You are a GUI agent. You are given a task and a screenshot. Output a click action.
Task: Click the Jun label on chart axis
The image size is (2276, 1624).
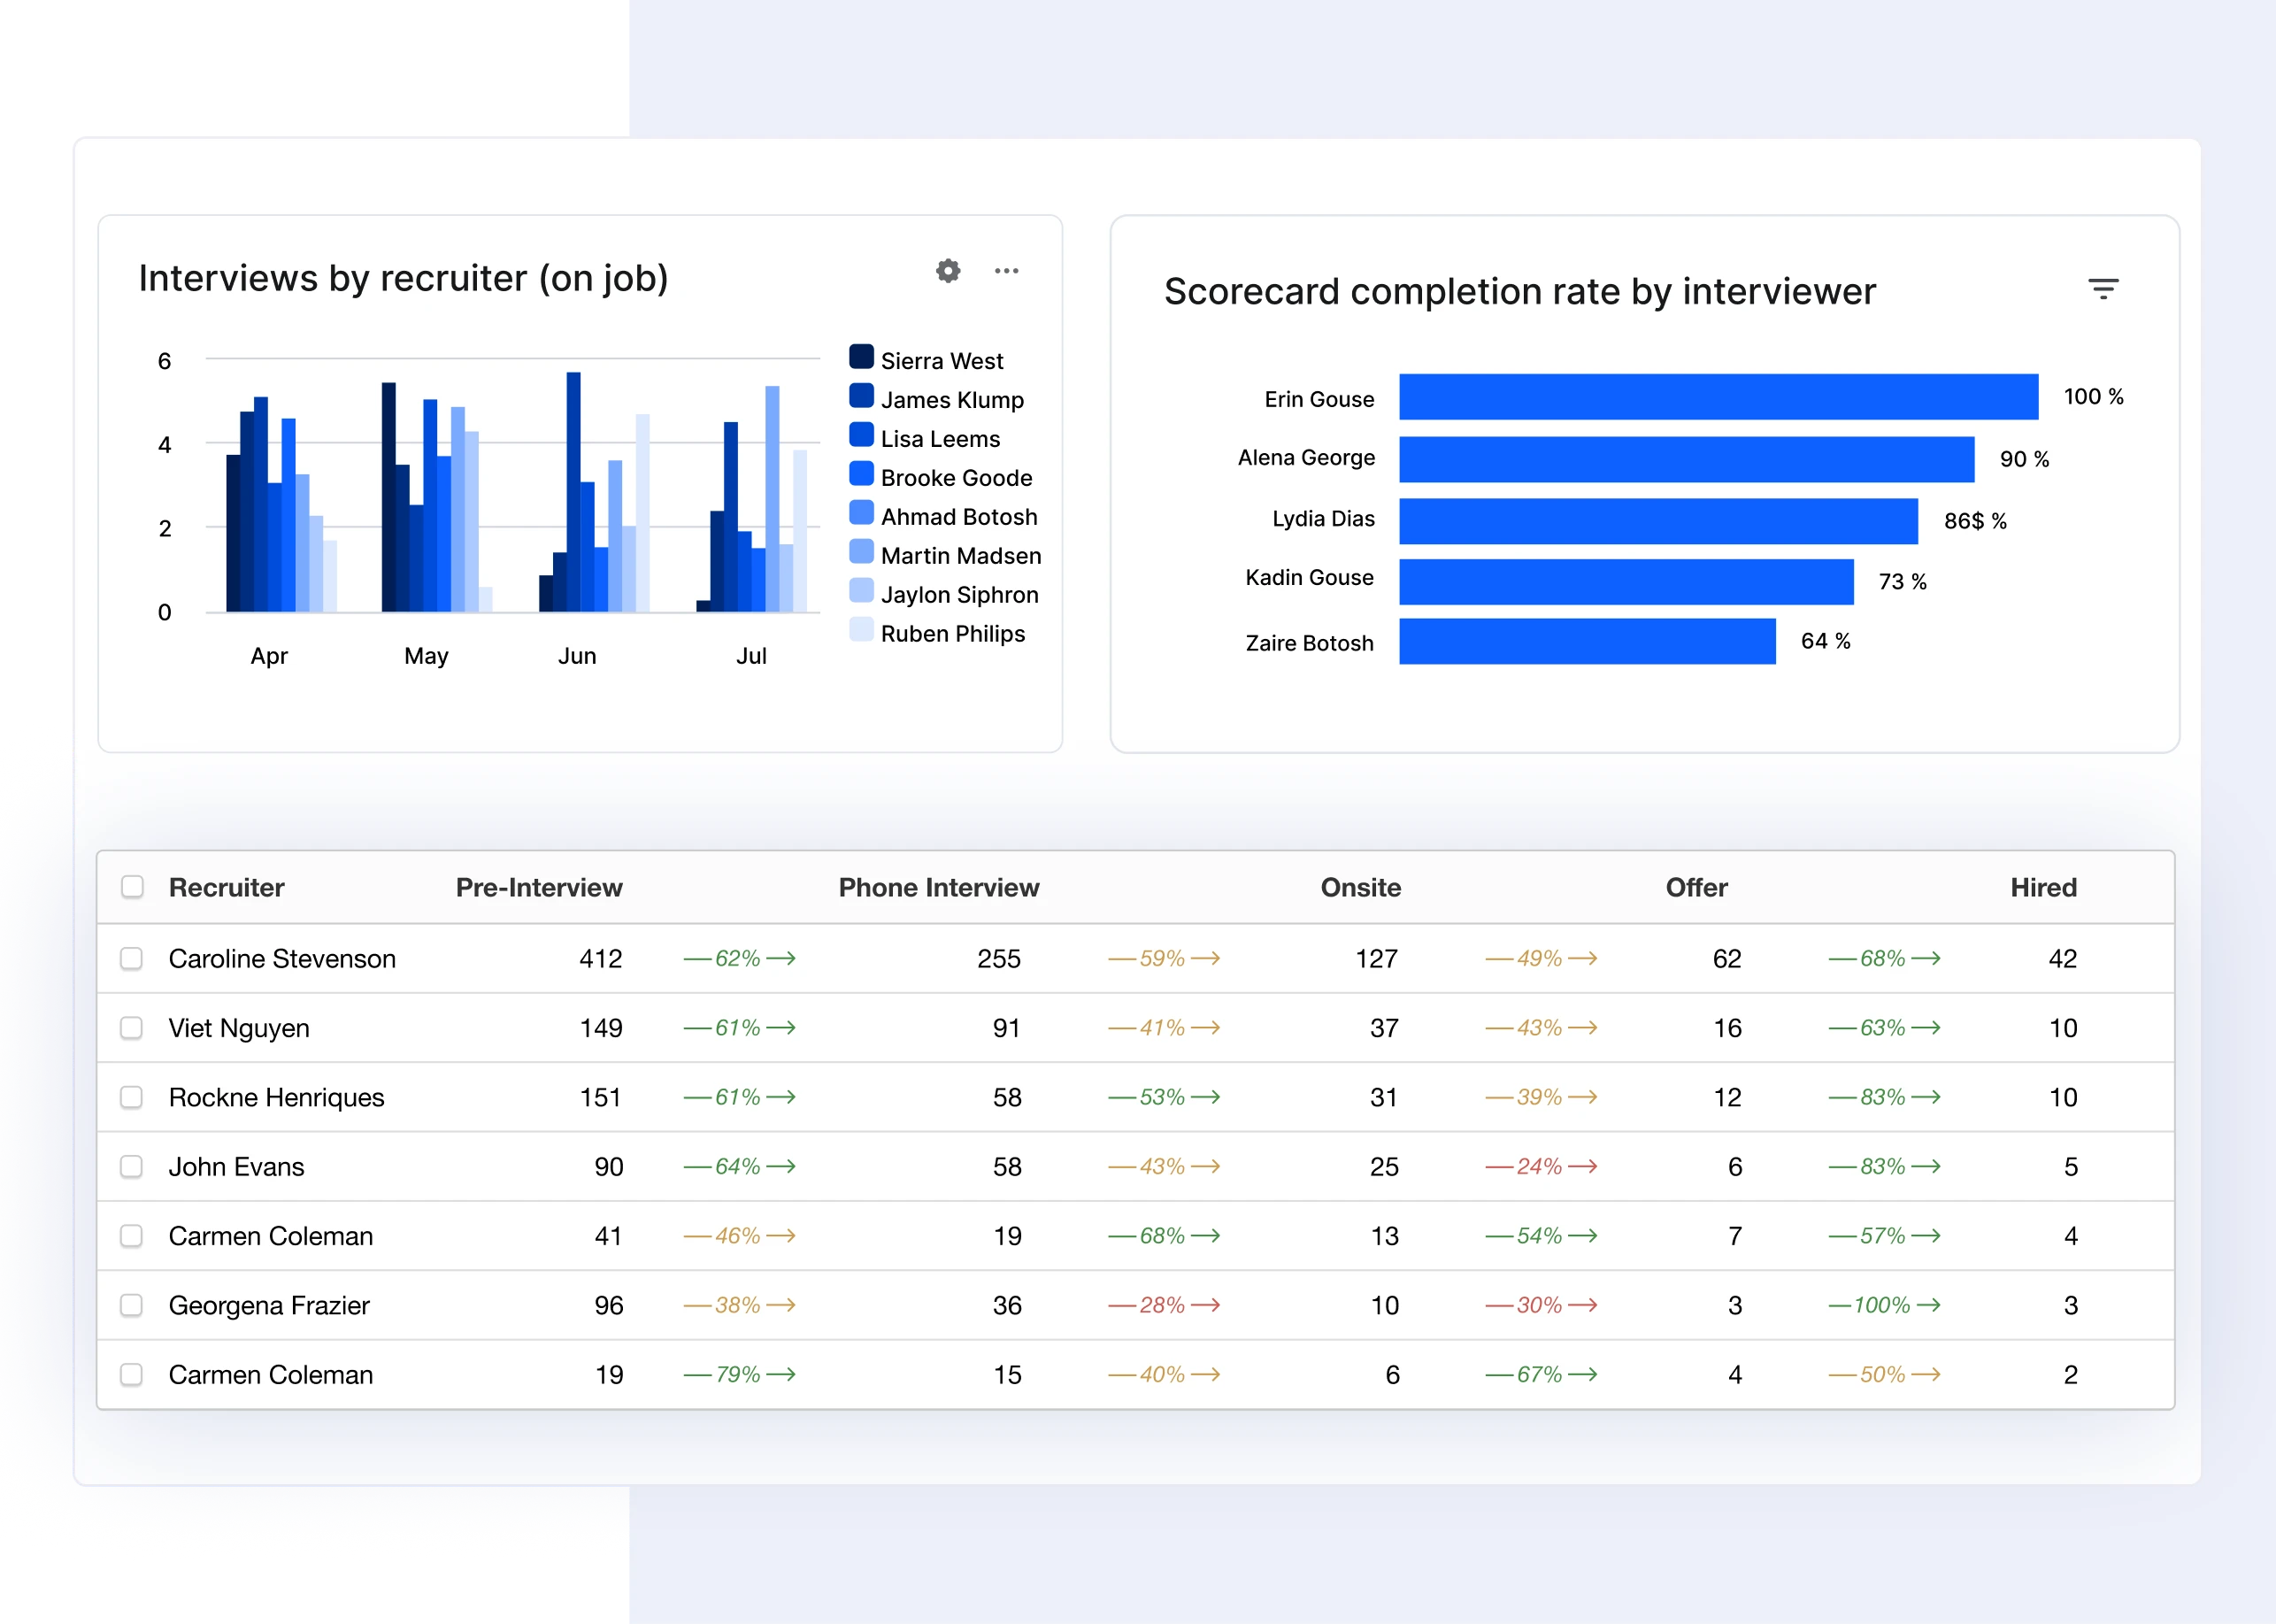coord(577,656)
